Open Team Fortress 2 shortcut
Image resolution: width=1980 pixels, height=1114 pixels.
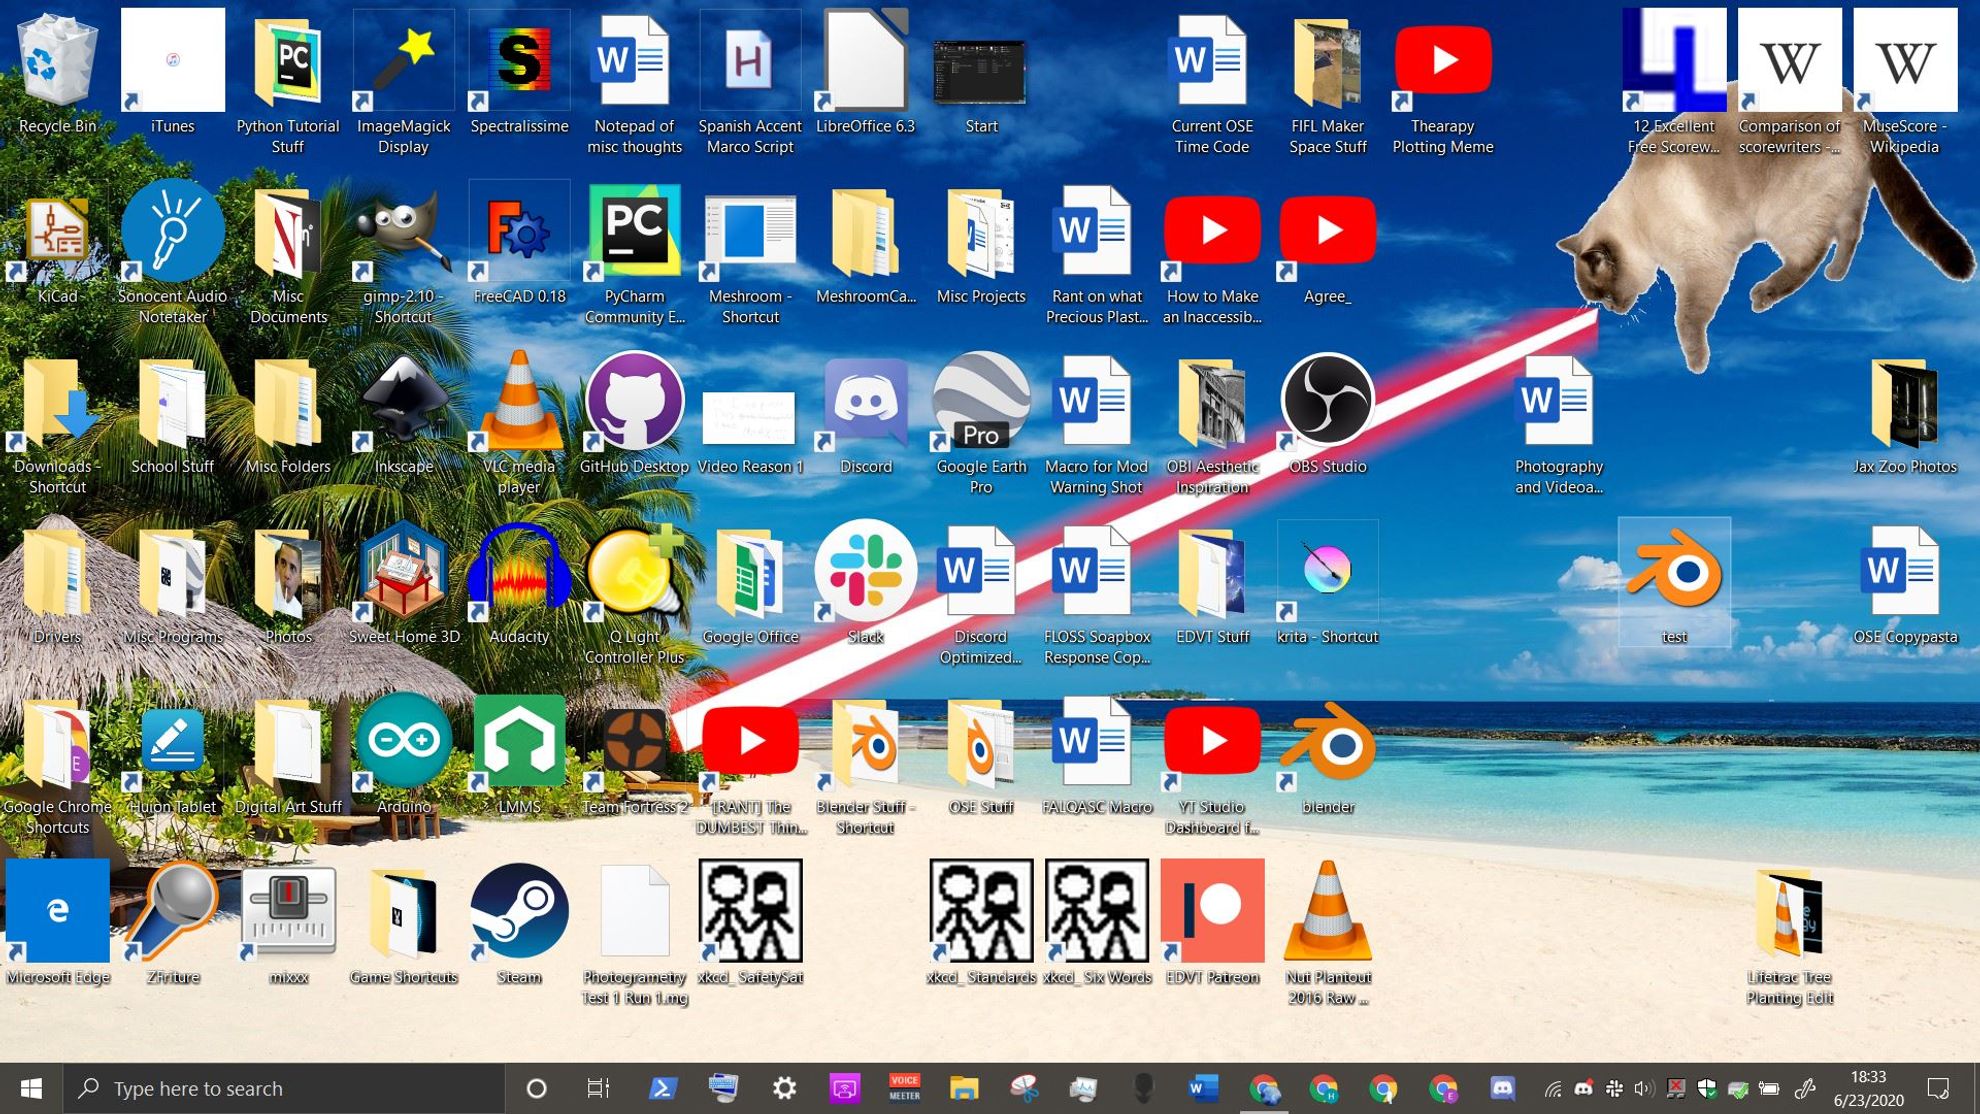(634, 742)
